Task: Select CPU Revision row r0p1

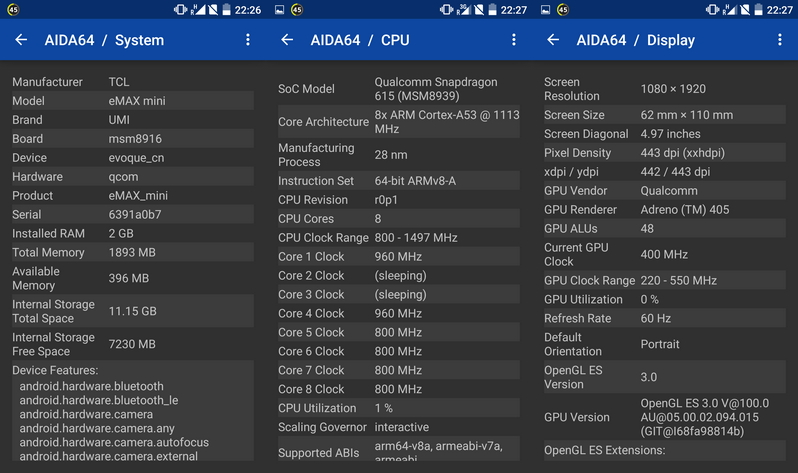Action: point(399,200)
